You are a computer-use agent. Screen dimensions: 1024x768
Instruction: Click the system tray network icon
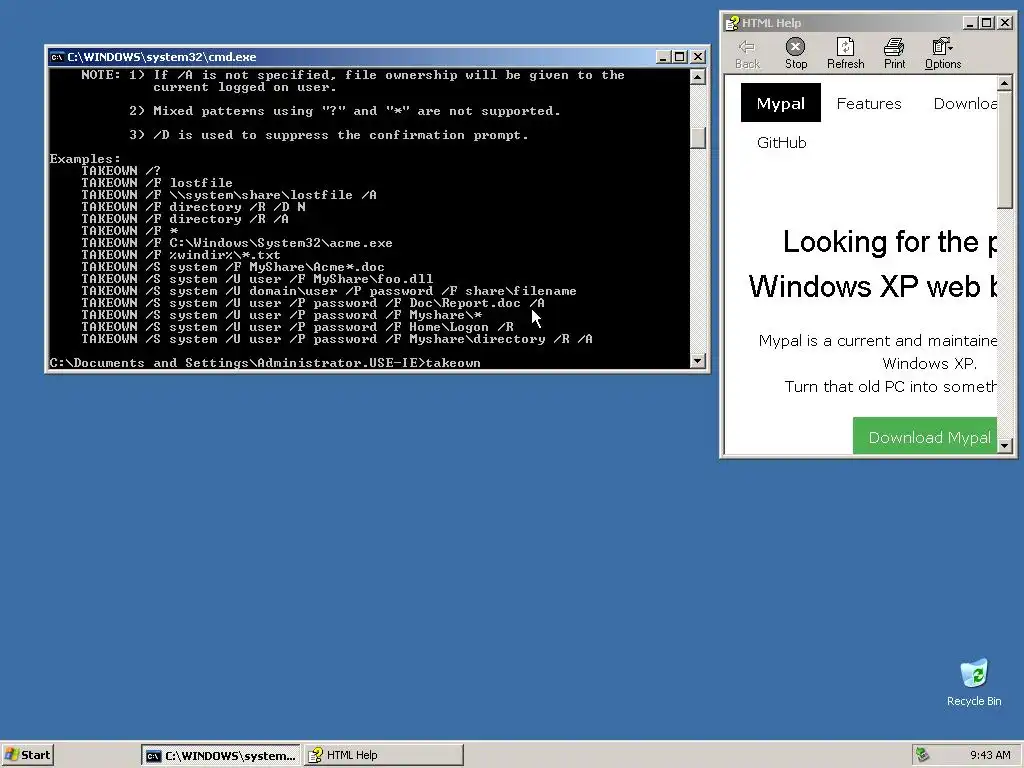[922, 755]
